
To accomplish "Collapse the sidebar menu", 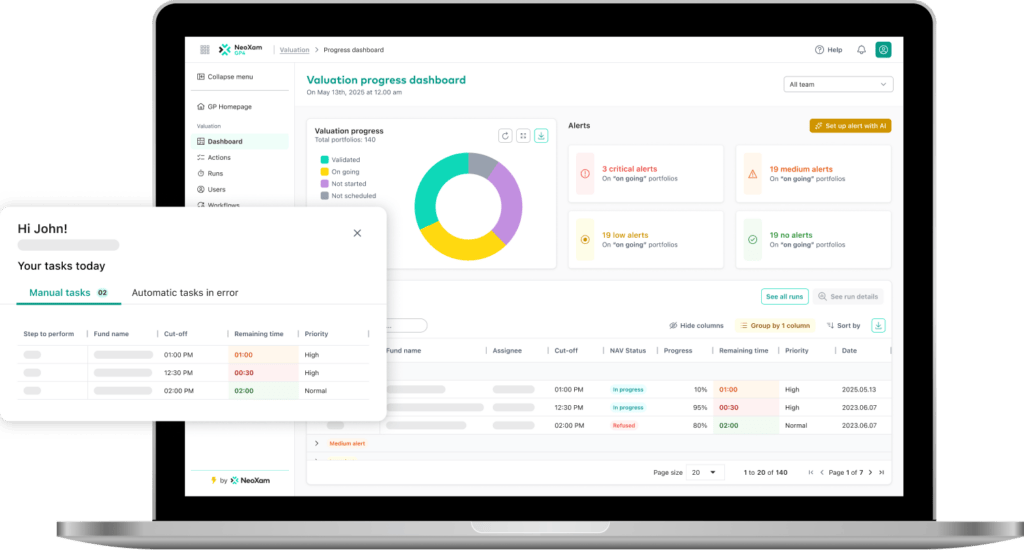I will (225, 77).
